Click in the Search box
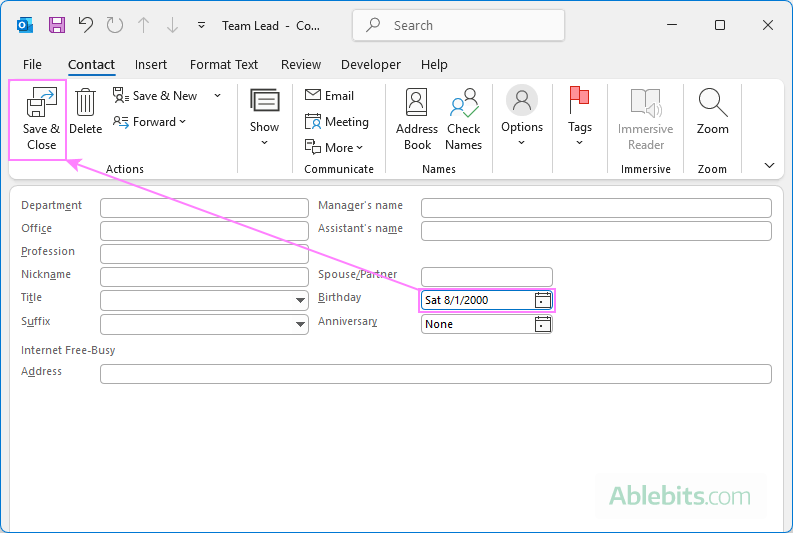This screenshot has height=533, width=793. click(458, 25)
